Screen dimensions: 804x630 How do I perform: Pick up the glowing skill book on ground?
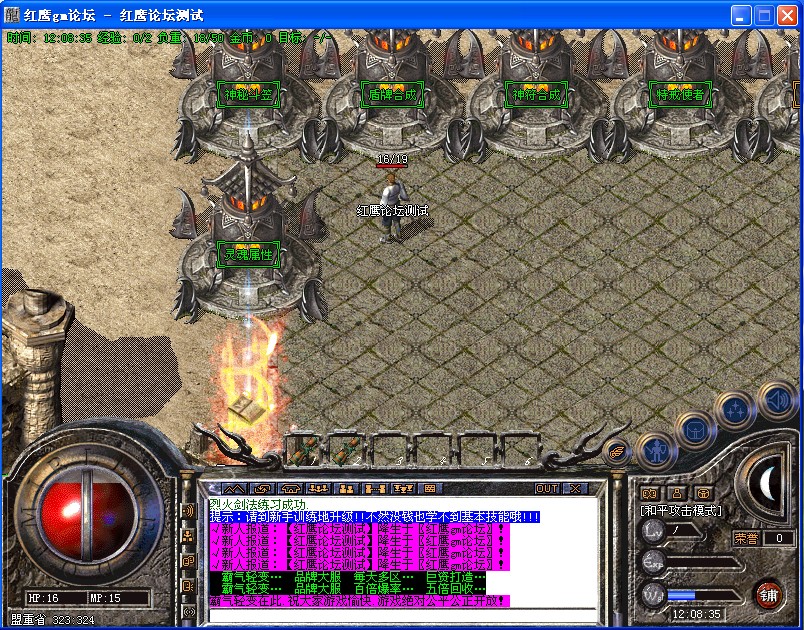(x=247, y=408)
